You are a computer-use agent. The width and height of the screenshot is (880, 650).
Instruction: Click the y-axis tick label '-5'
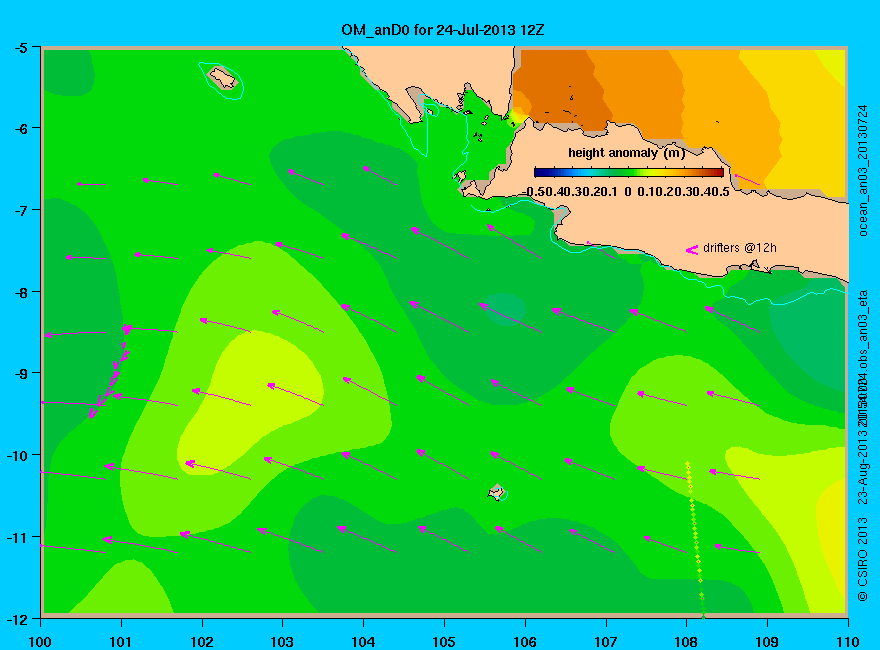click(20, 48)
